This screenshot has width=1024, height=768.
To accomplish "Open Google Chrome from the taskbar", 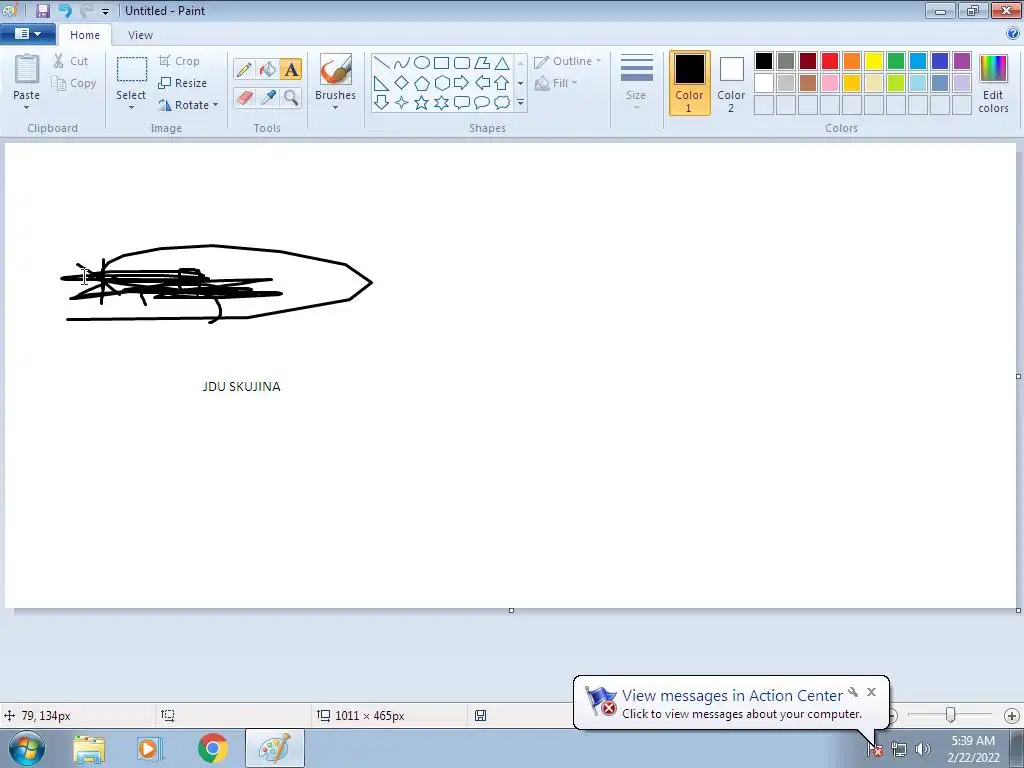I will click(x=212, y=748).
